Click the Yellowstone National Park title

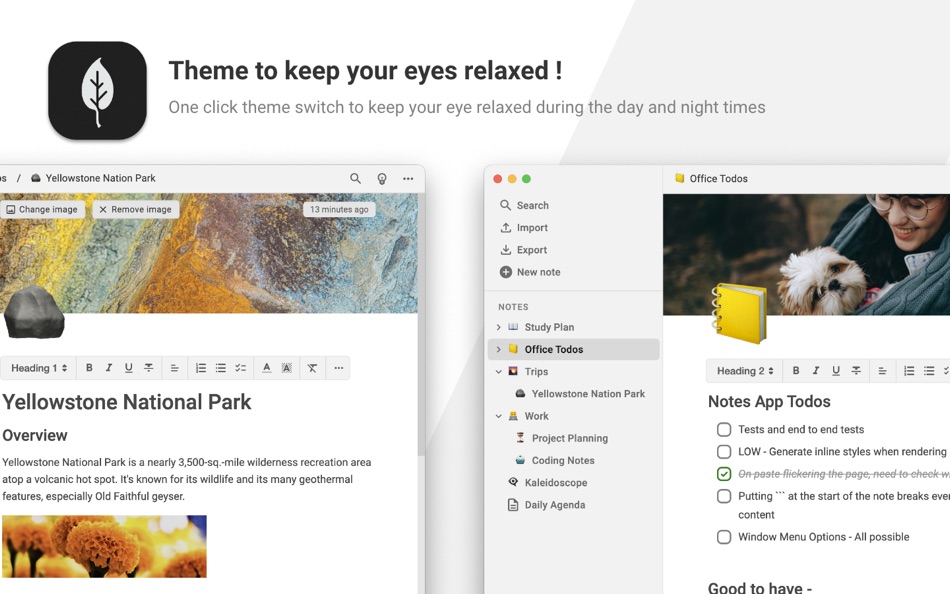tap(127, 402)
